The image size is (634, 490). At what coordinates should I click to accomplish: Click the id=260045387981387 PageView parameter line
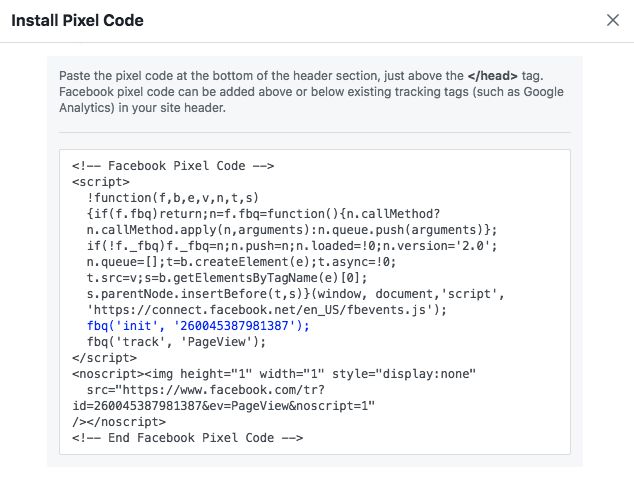point(223,405)
